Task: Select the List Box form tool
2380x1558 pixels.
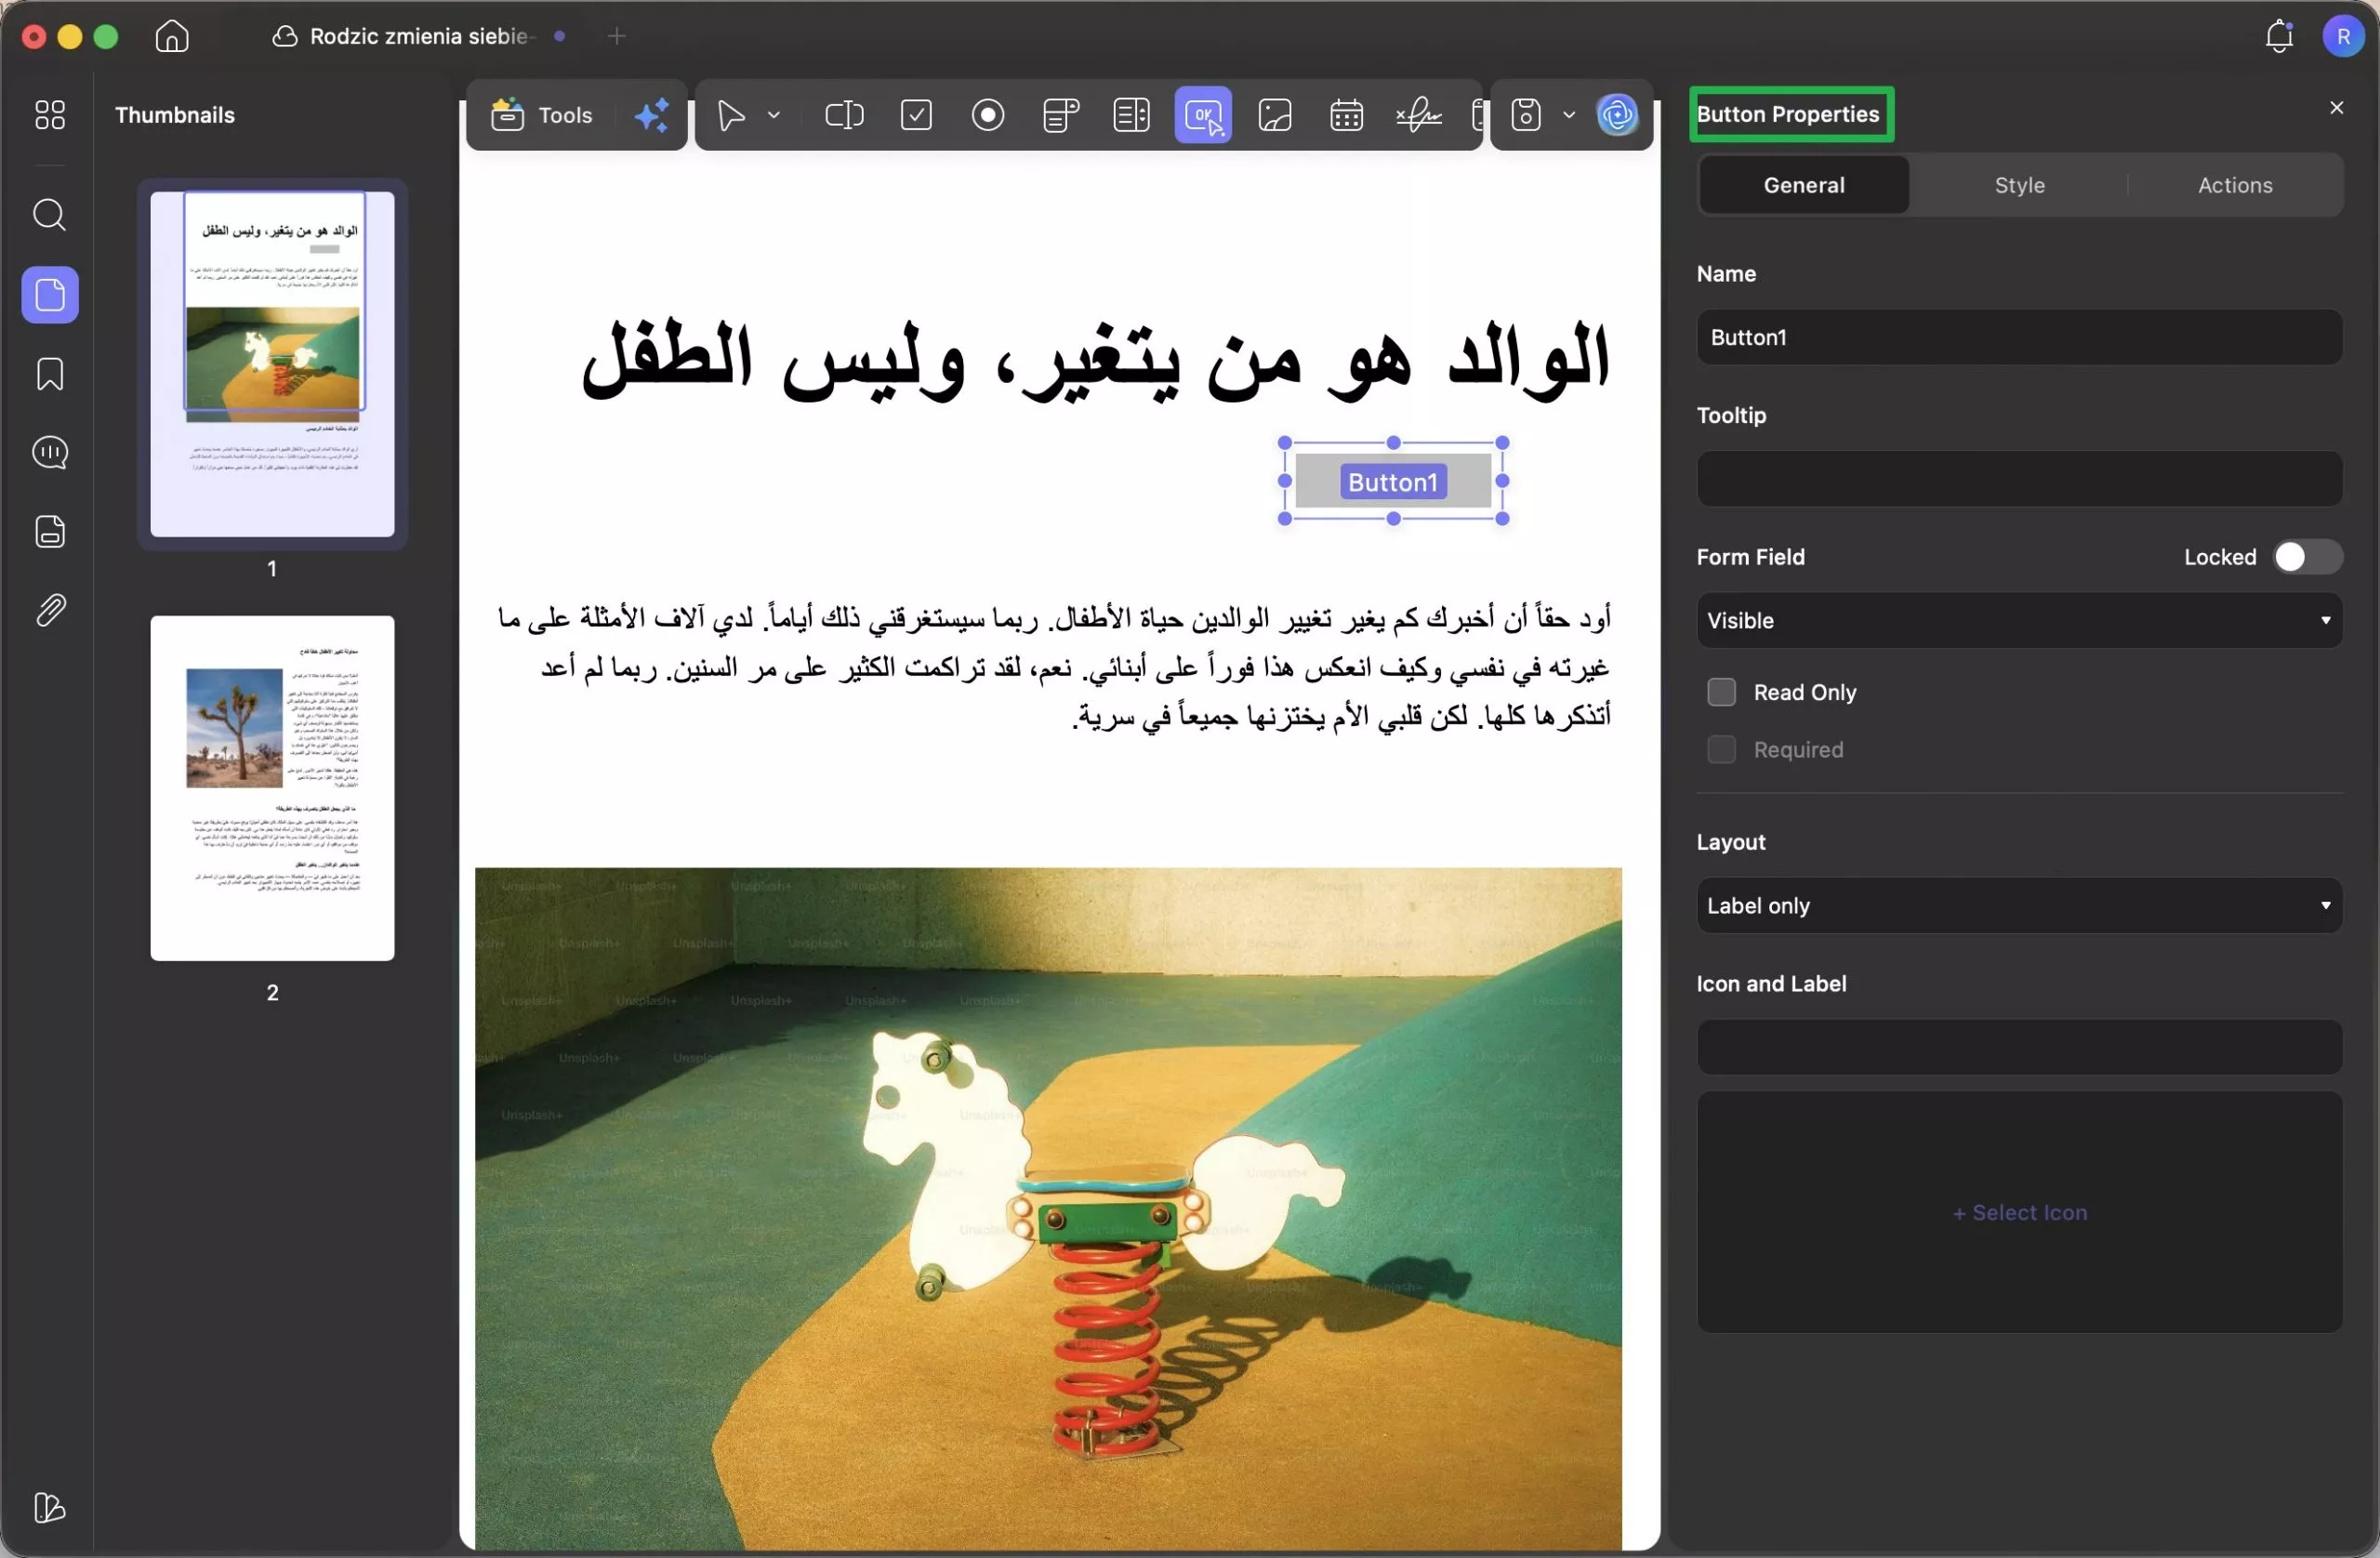Action: (1131, 115)
